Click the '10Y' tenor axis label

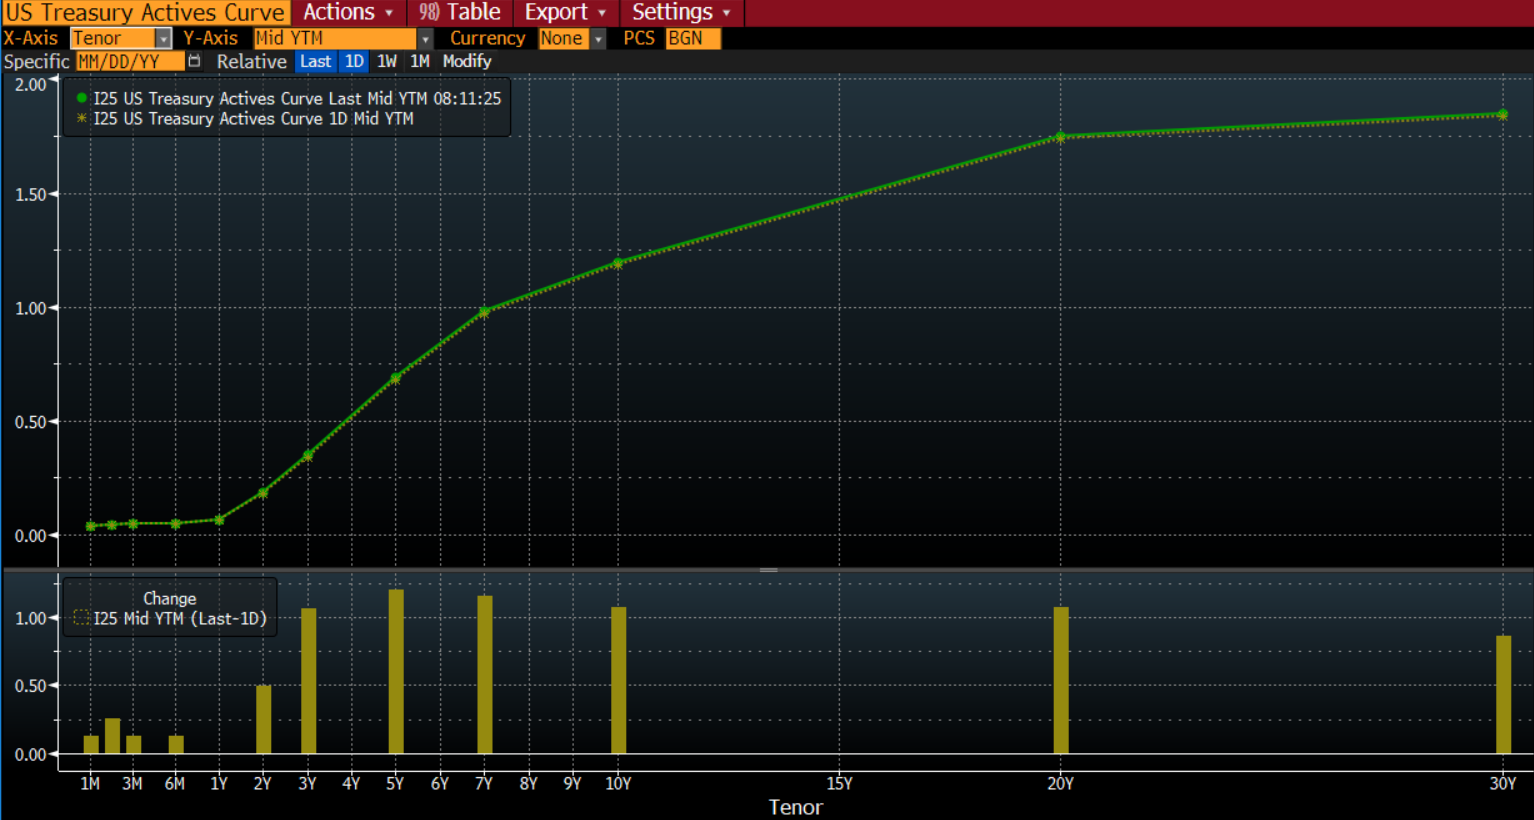618,783
